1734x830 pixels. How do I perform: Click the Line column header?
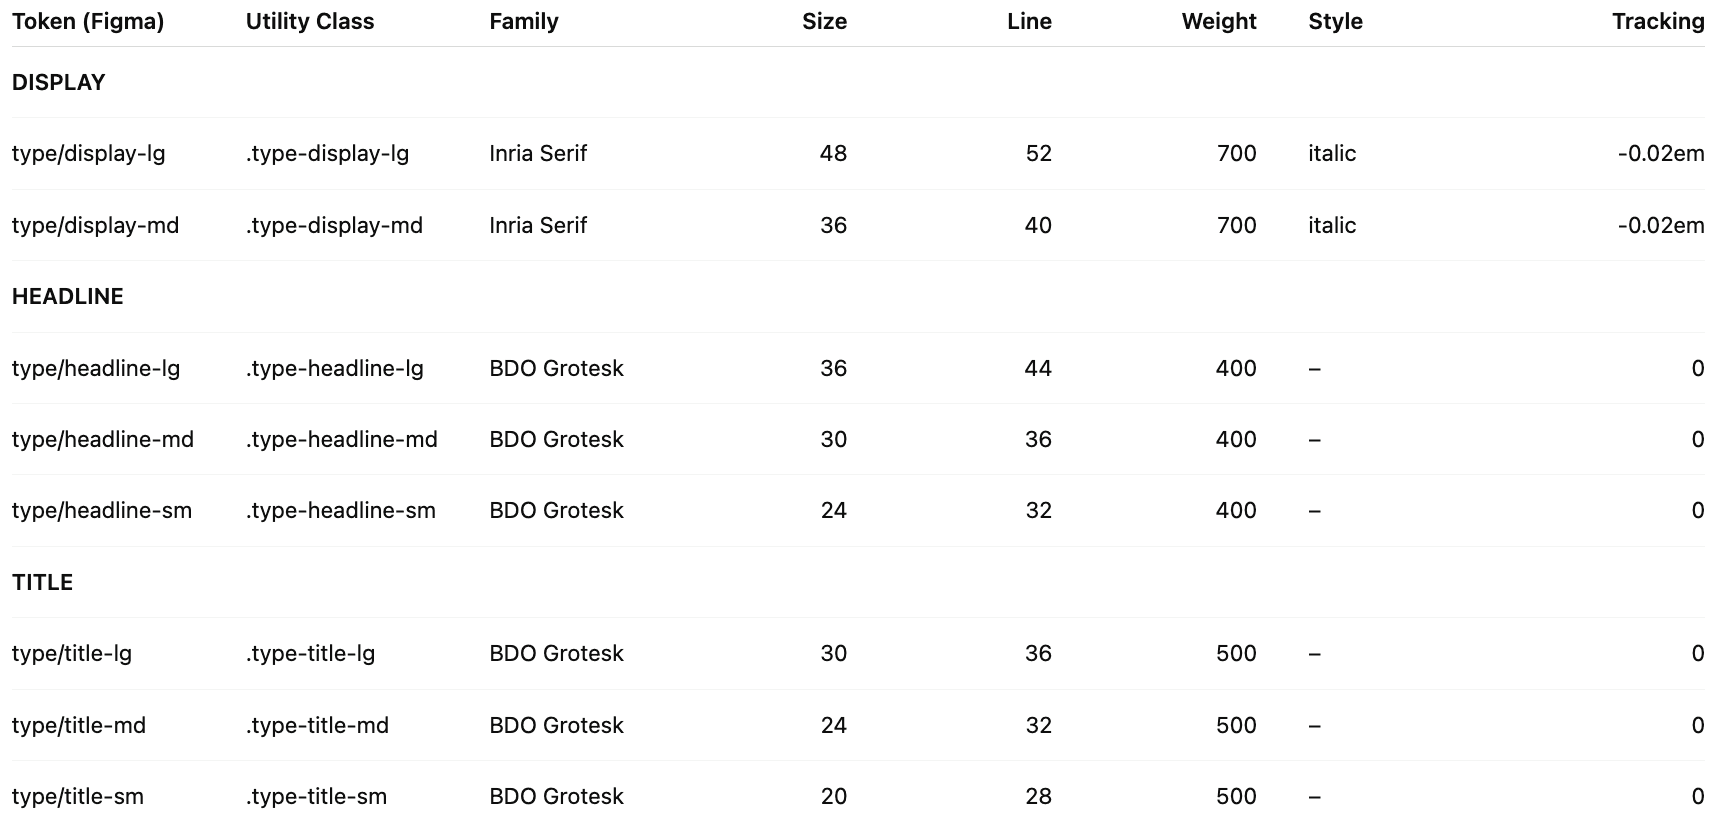point(1029,22)
